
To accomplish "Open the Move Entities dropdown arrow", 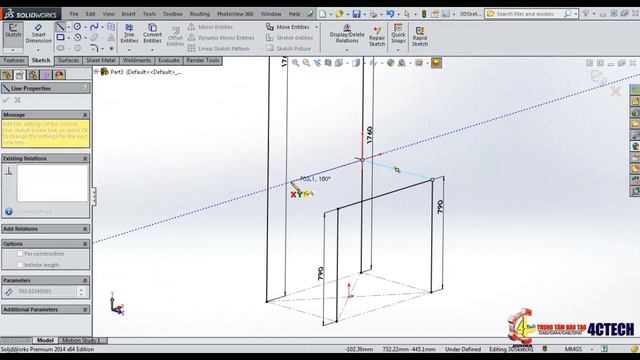I will point(316,27).
